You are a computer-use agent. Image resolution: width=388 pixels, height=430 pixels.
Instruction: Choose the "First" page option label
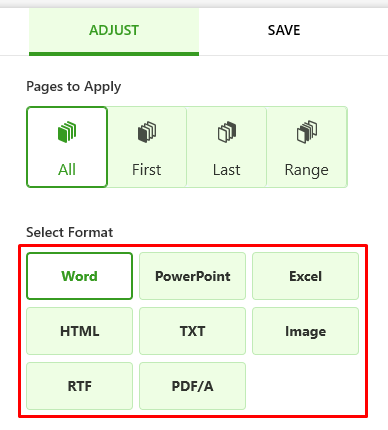(x=147, y=170)
